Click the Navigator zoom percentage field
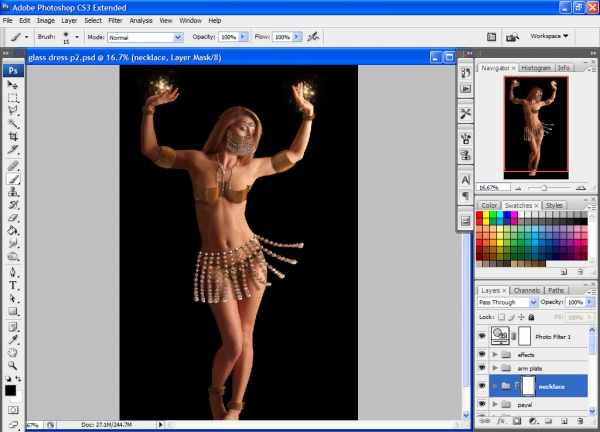Screen dimensions: 600x432 pos(493,187)
